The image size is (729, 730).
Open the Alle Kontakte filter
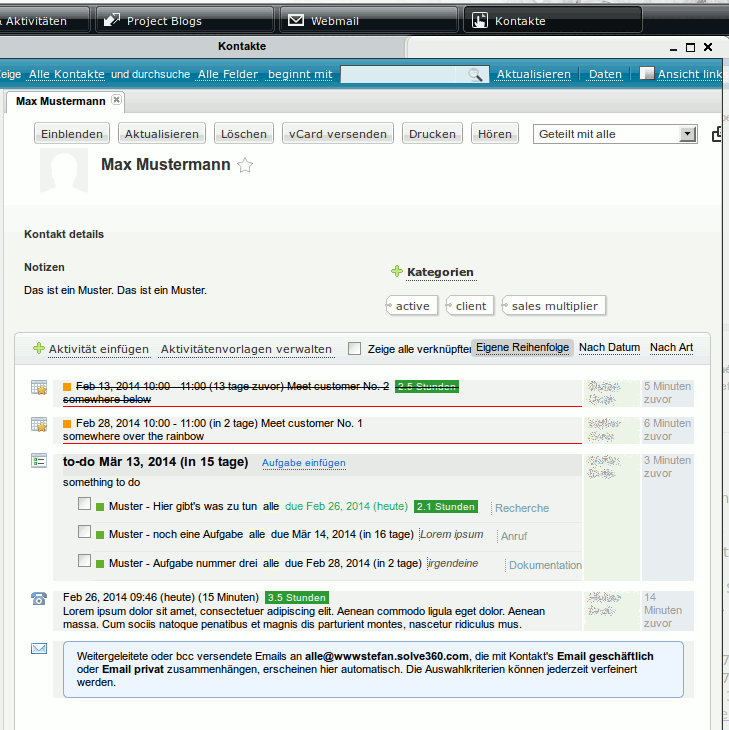[67, 74]
